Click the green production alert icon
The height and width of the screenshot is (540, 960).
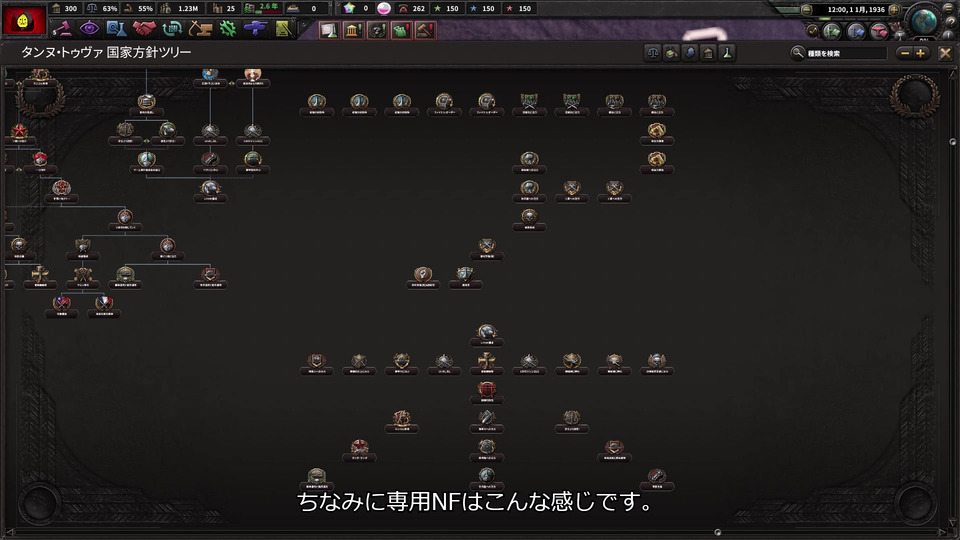point(402,30)
